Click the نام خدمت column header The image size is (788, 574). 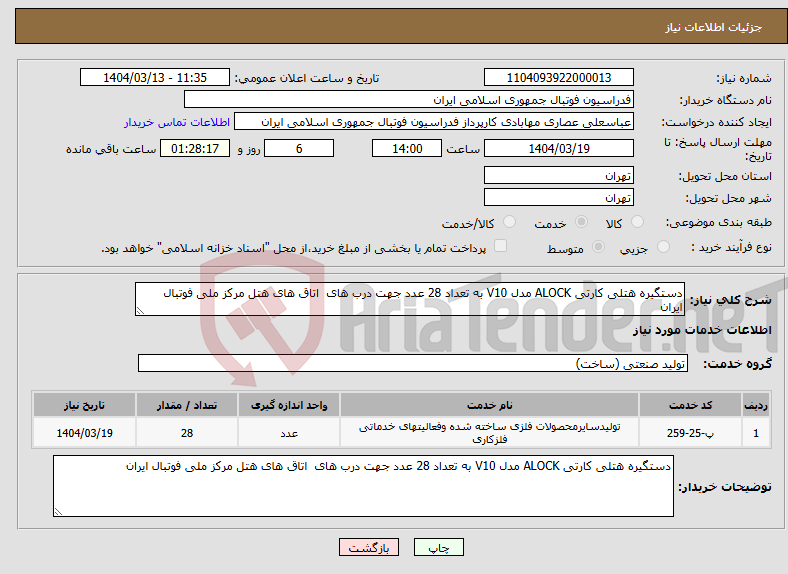(489, 405)
